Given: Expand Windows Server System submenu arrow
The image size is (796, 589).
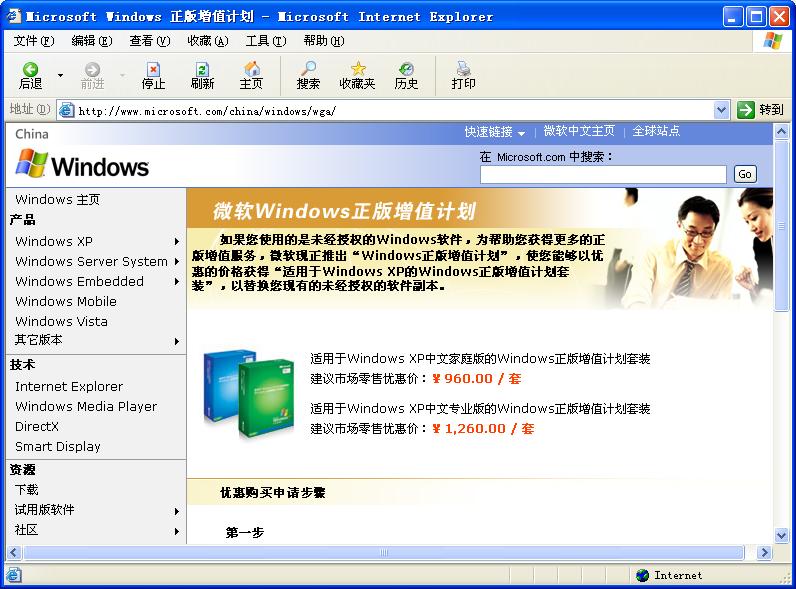Looking at the screenshot, I should (x=177, y=261).
